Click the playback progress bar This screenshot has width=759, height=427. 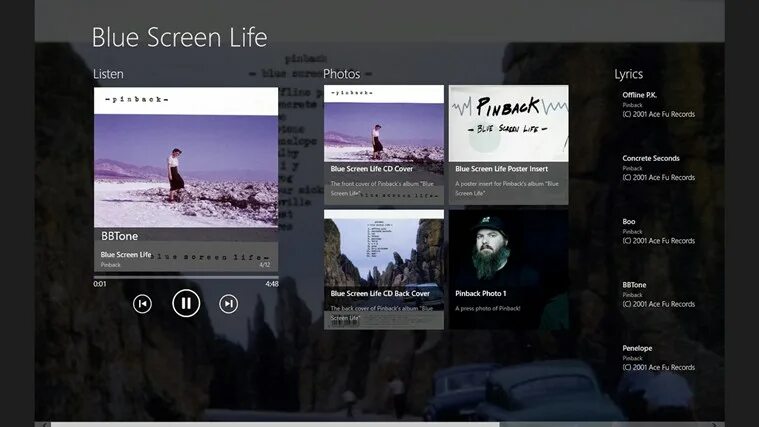[x=186, y=277]
